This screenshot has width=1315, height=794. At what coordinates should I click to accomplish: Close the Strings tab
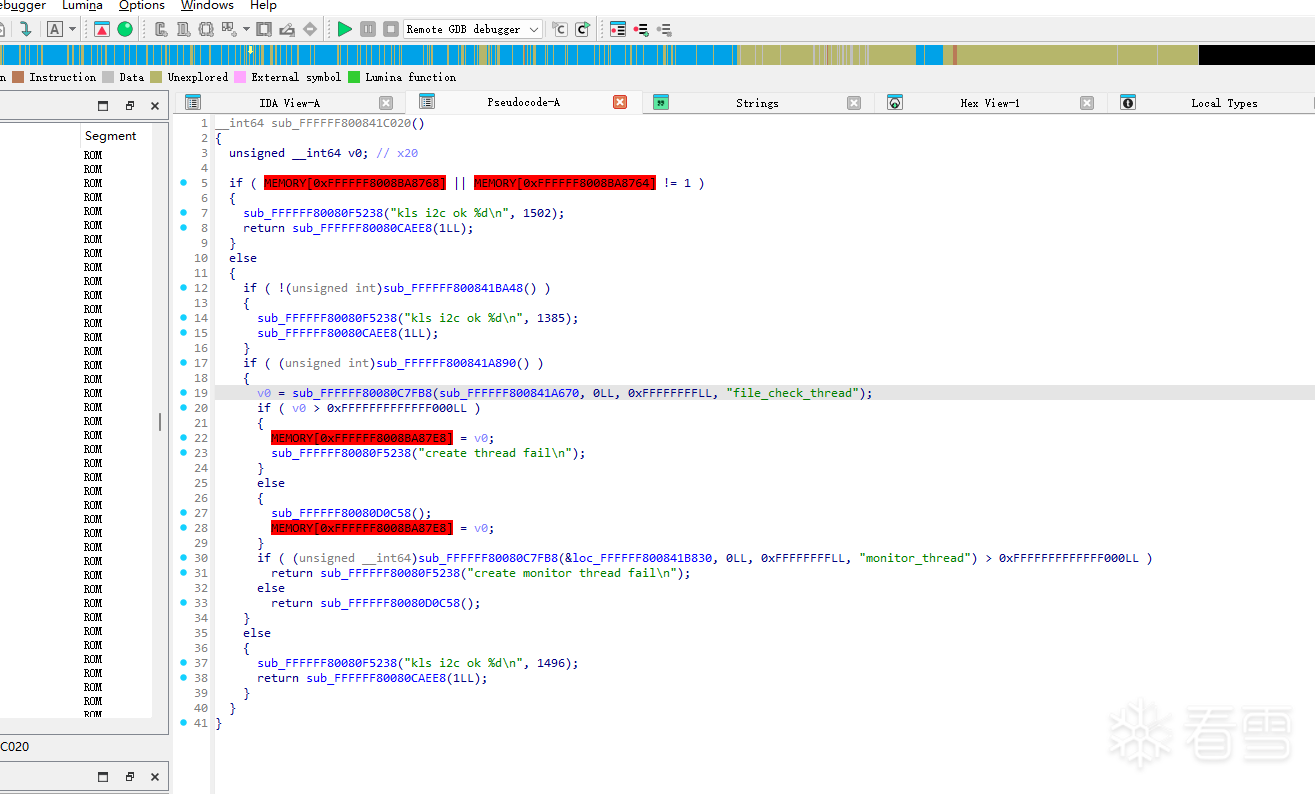tap(854, 103)
